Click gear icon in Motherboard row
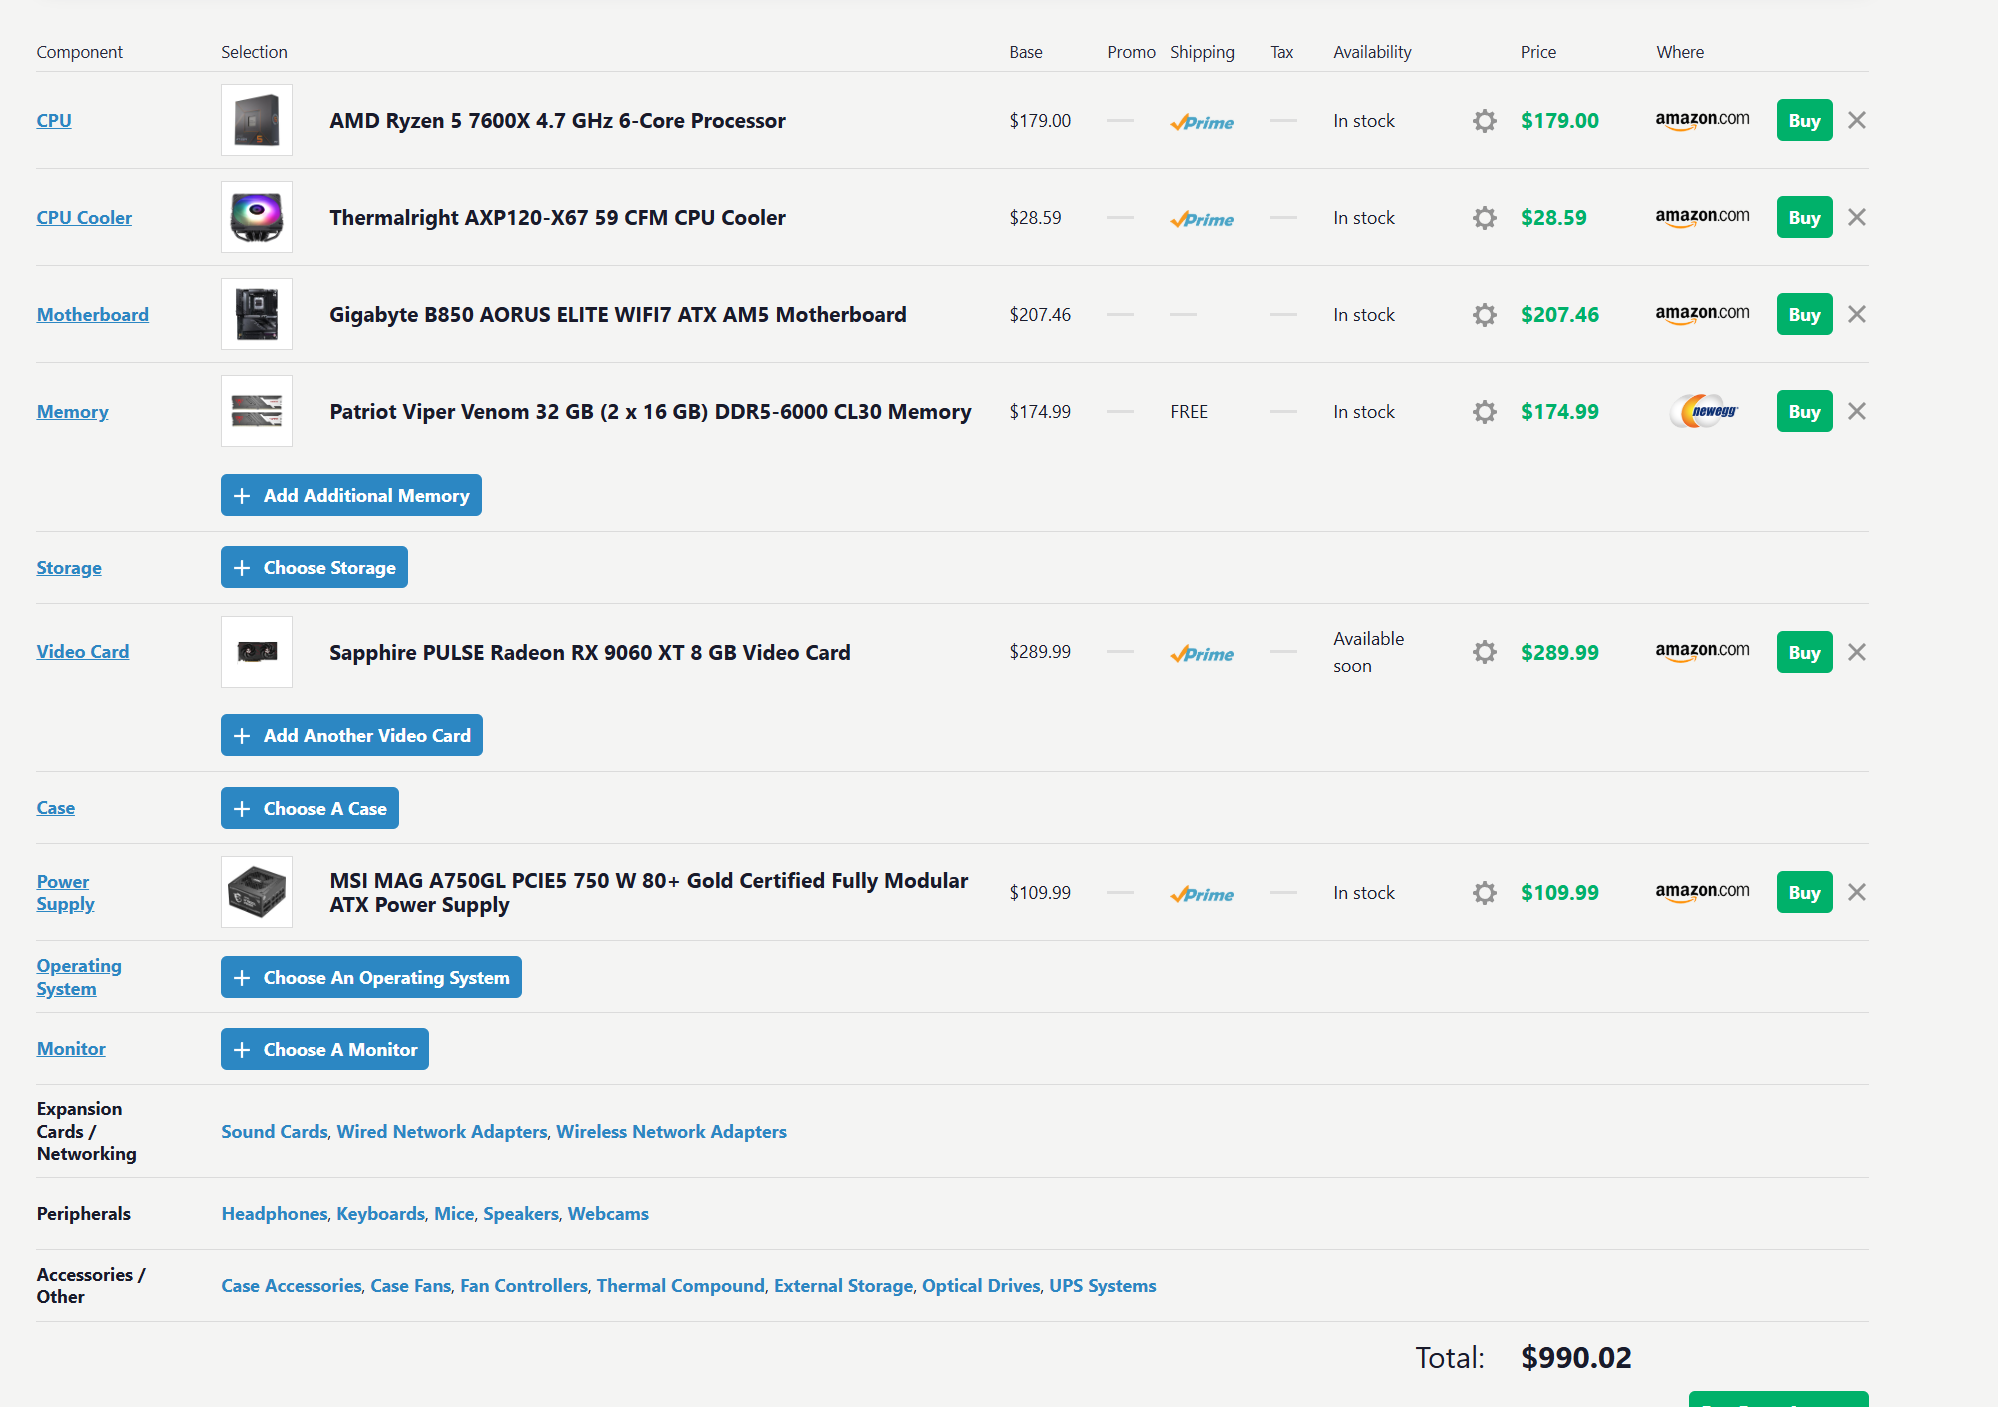This screenshot has height=1407, width=1998. pos(1484,315)
